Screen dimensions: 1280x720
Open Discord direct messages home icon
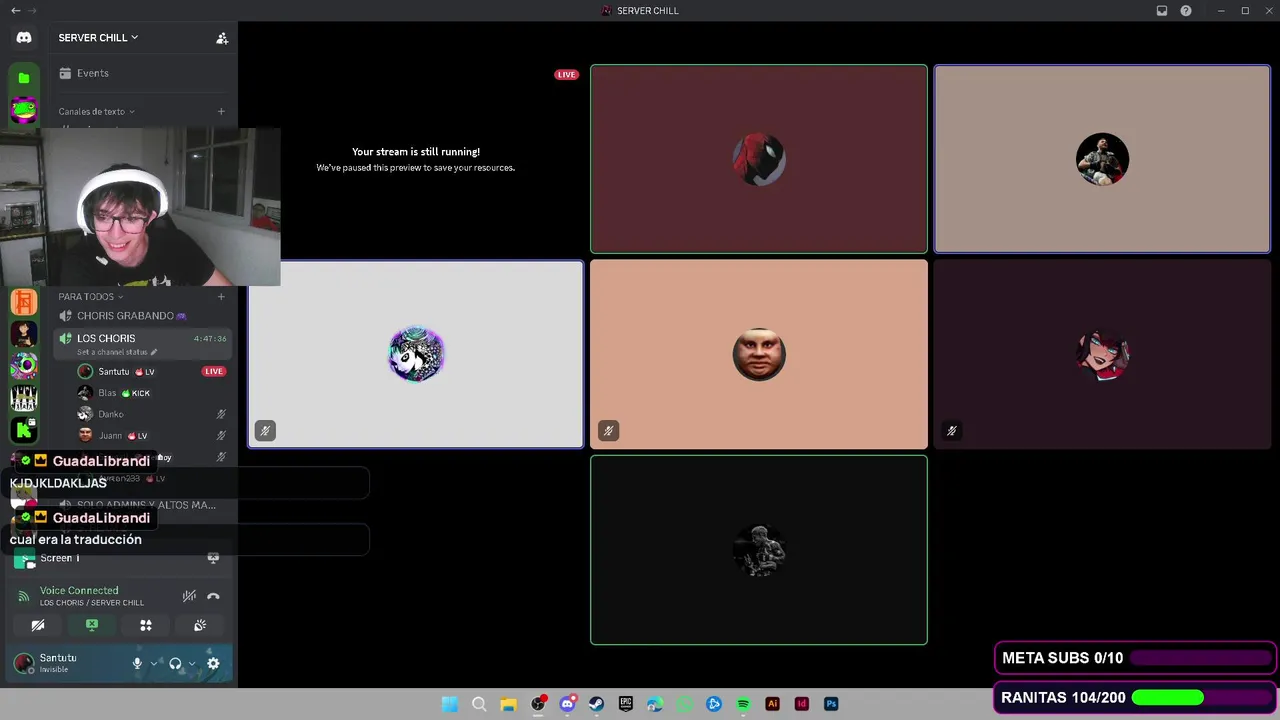24,38
